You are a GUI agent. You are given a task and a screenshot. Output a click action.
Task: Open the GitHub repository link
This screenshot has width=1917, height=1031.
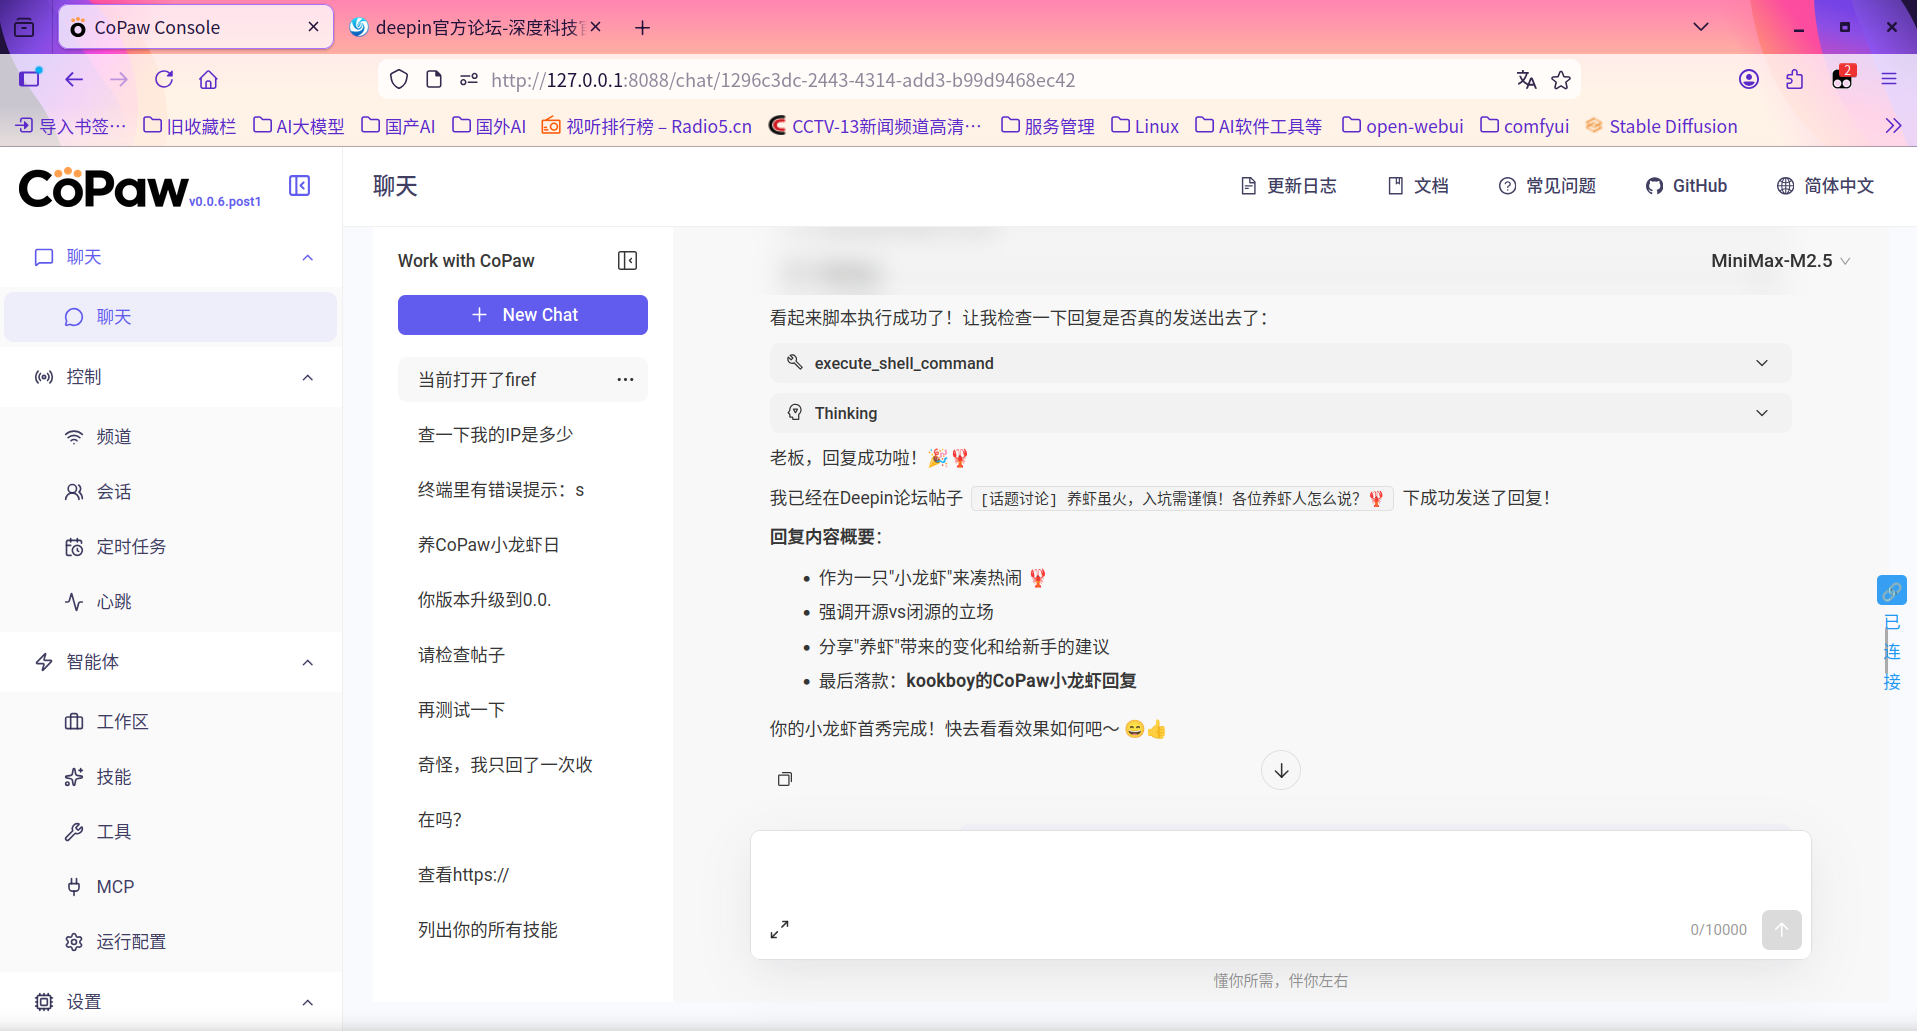pos(1686,185)
